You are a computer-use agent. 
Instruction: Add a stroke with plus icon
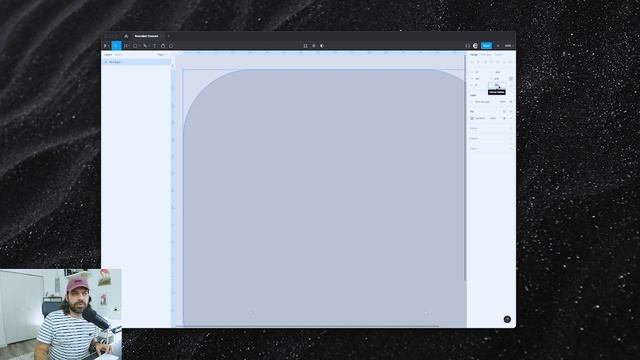(511, 129)
